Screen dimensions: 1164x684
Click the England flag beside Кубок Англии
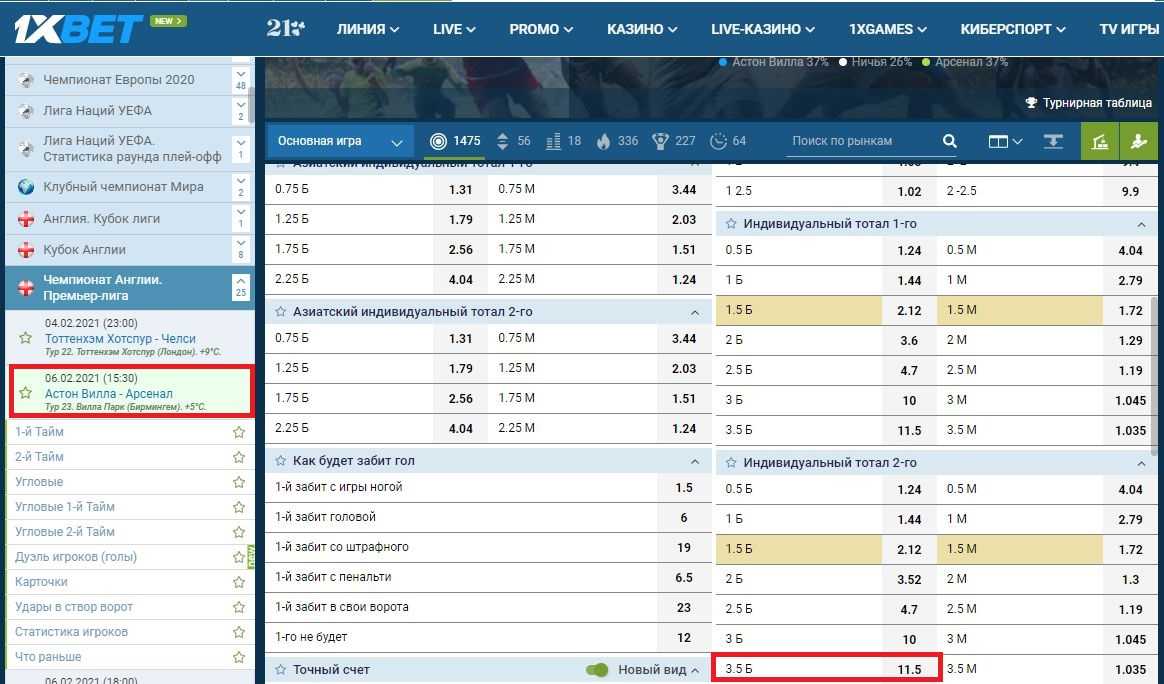click(x=26, y=250)
